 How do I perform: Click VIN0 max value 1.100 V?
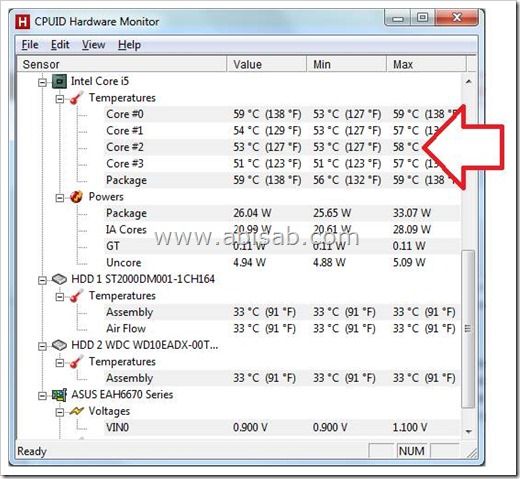coord(410,427)
